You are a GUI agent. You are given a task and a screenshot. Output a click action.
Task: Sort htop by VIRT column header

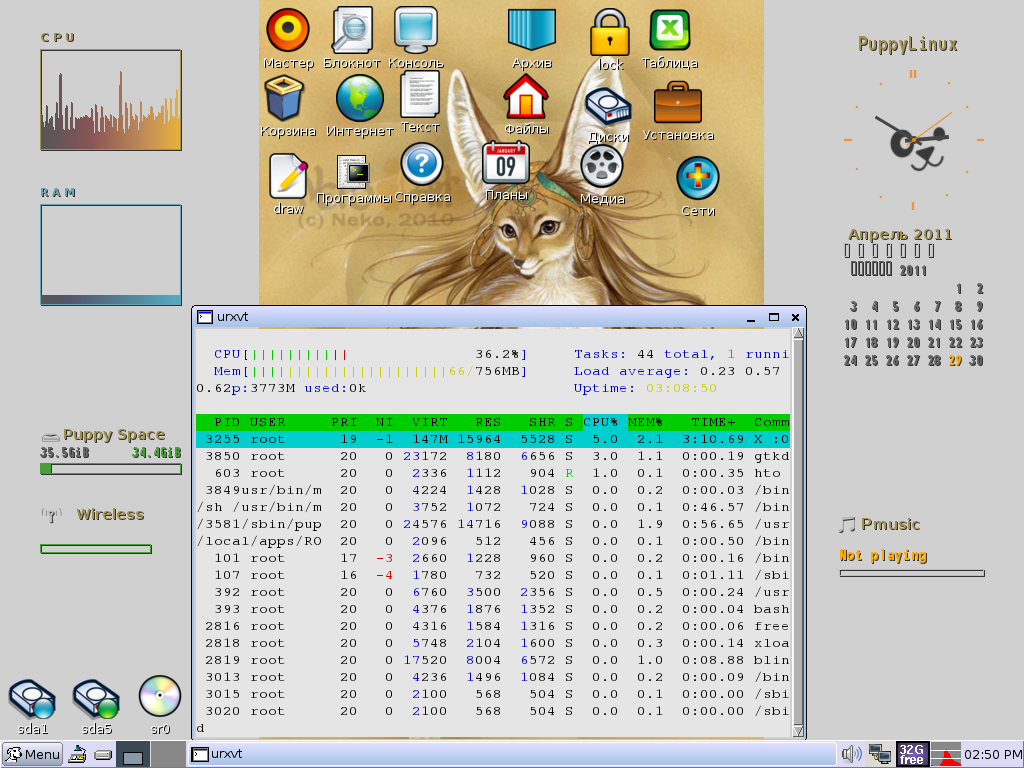tap(429, 422)
